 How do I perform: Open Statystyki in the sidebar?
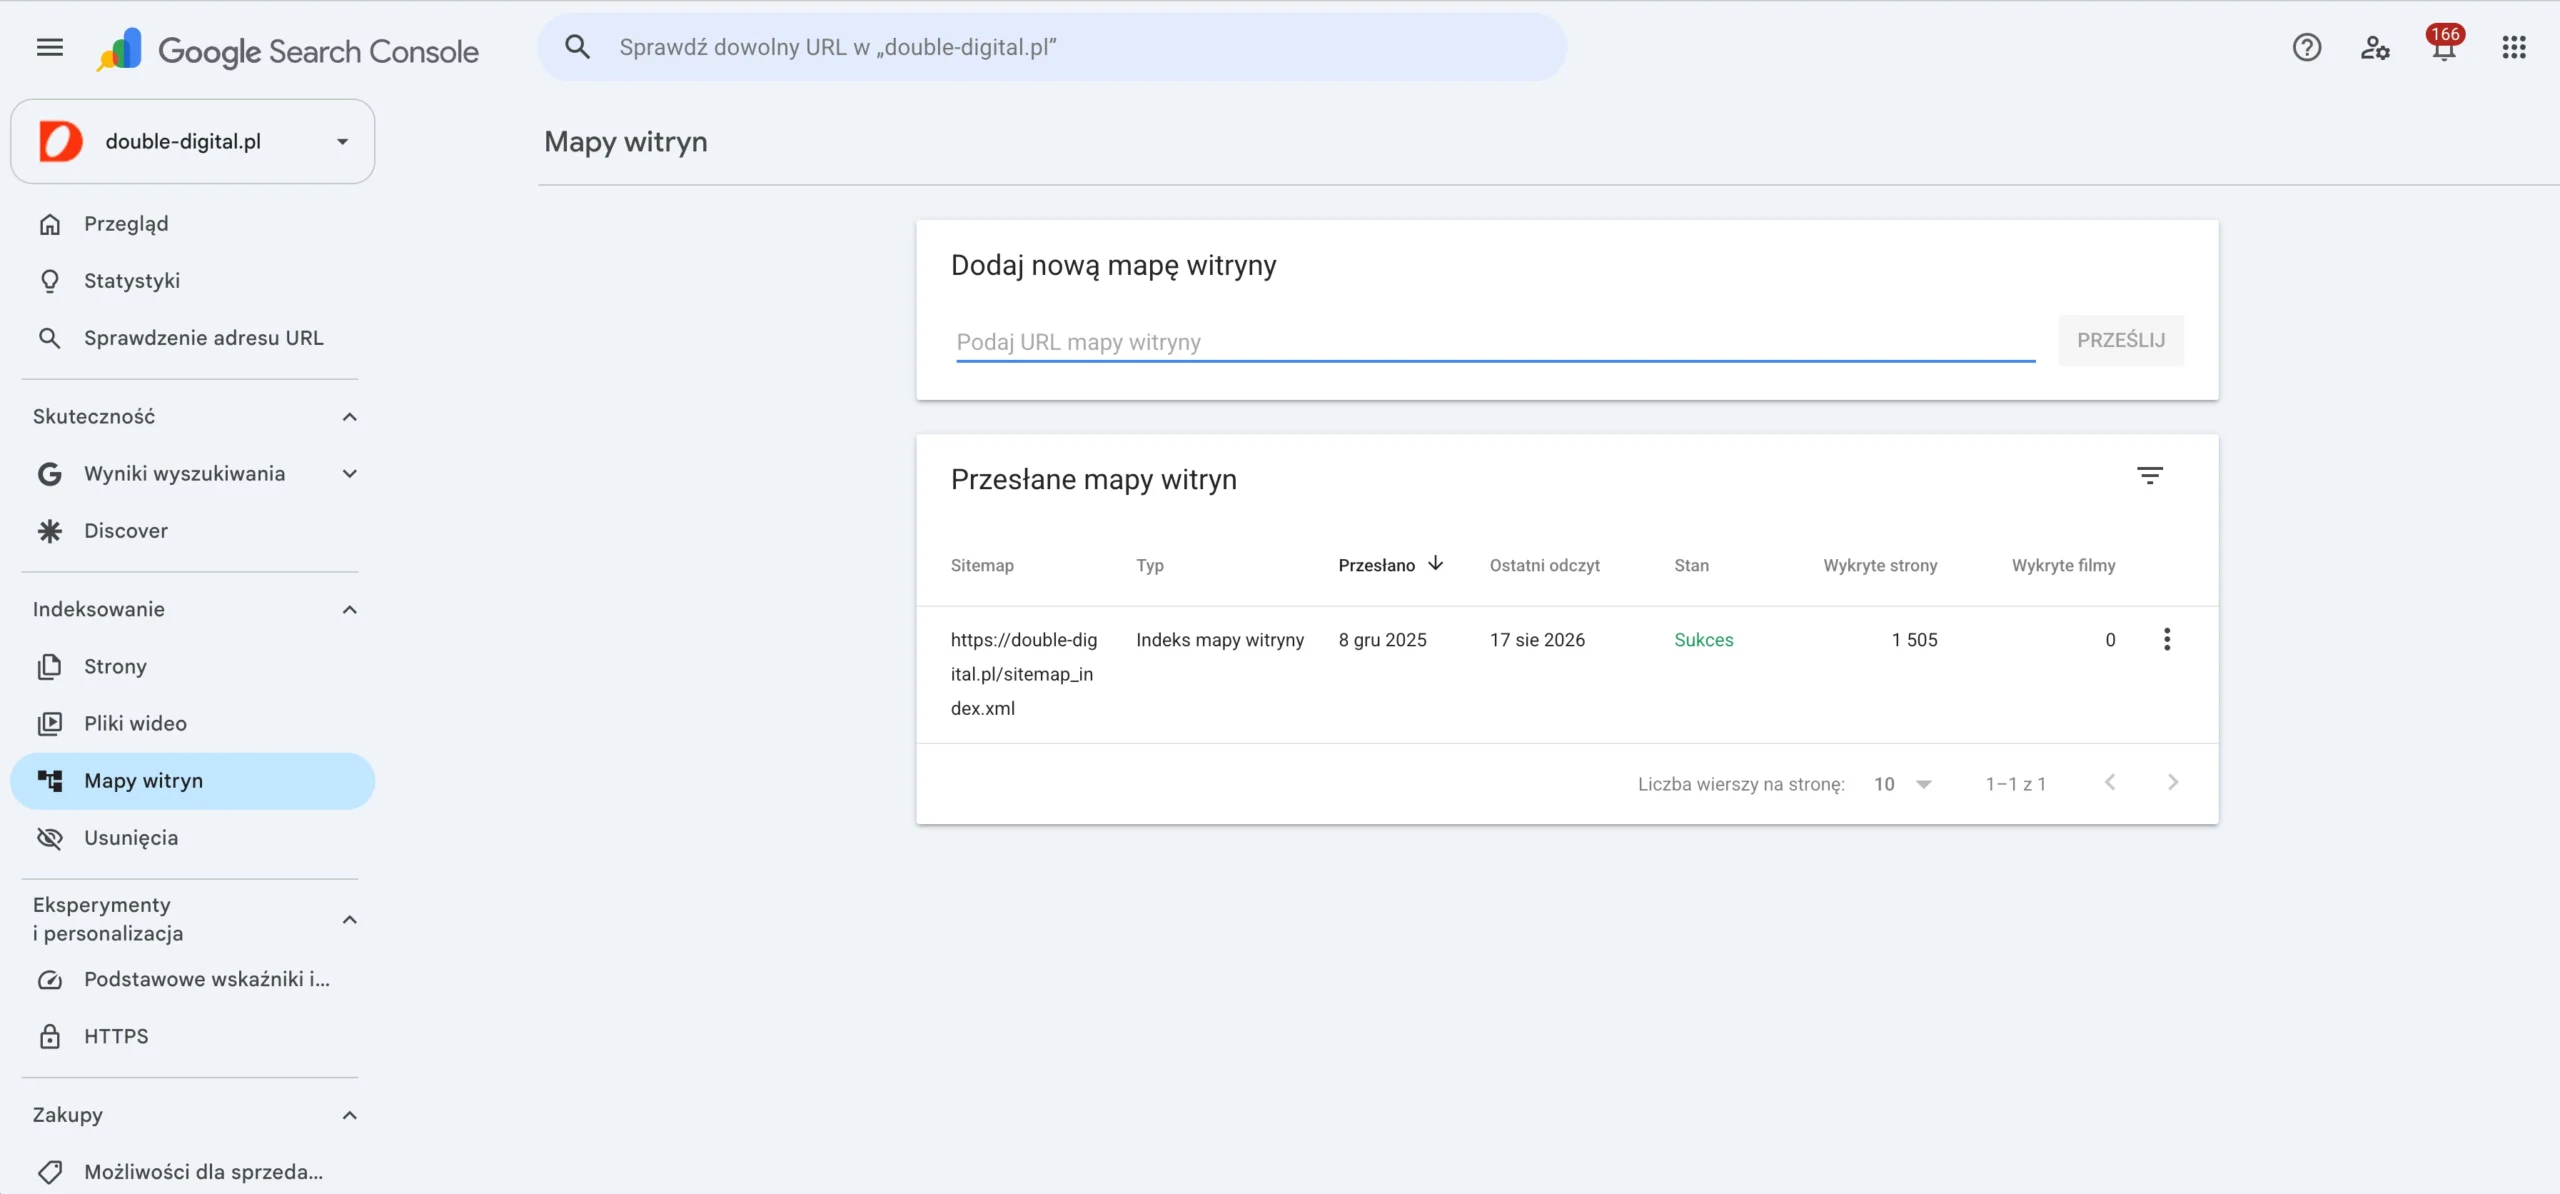[x=192, y=281]
